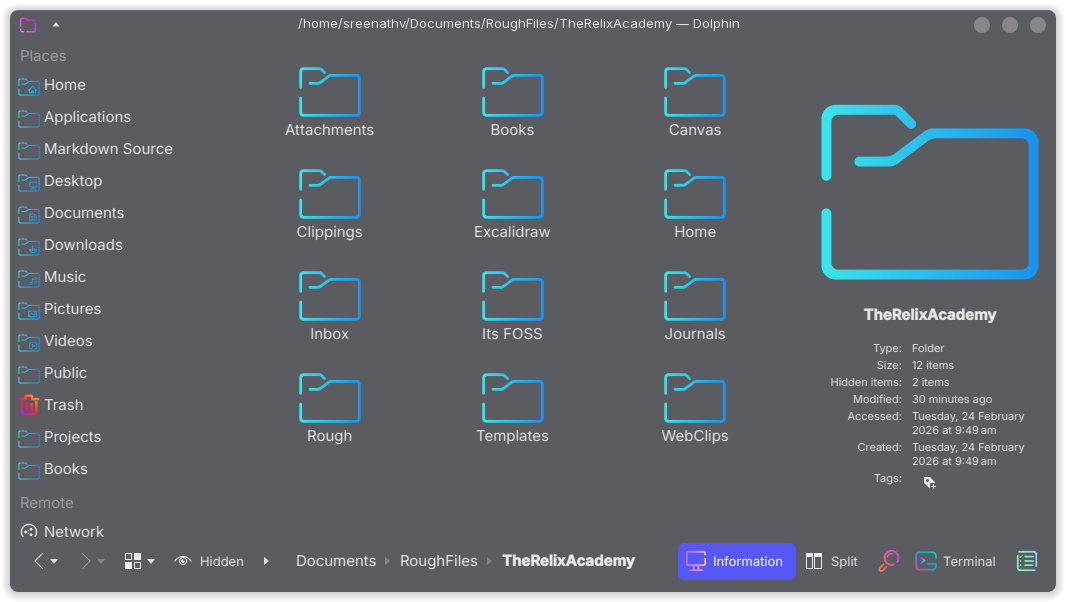Select the Home folder in file view

[x=694, y=204]
